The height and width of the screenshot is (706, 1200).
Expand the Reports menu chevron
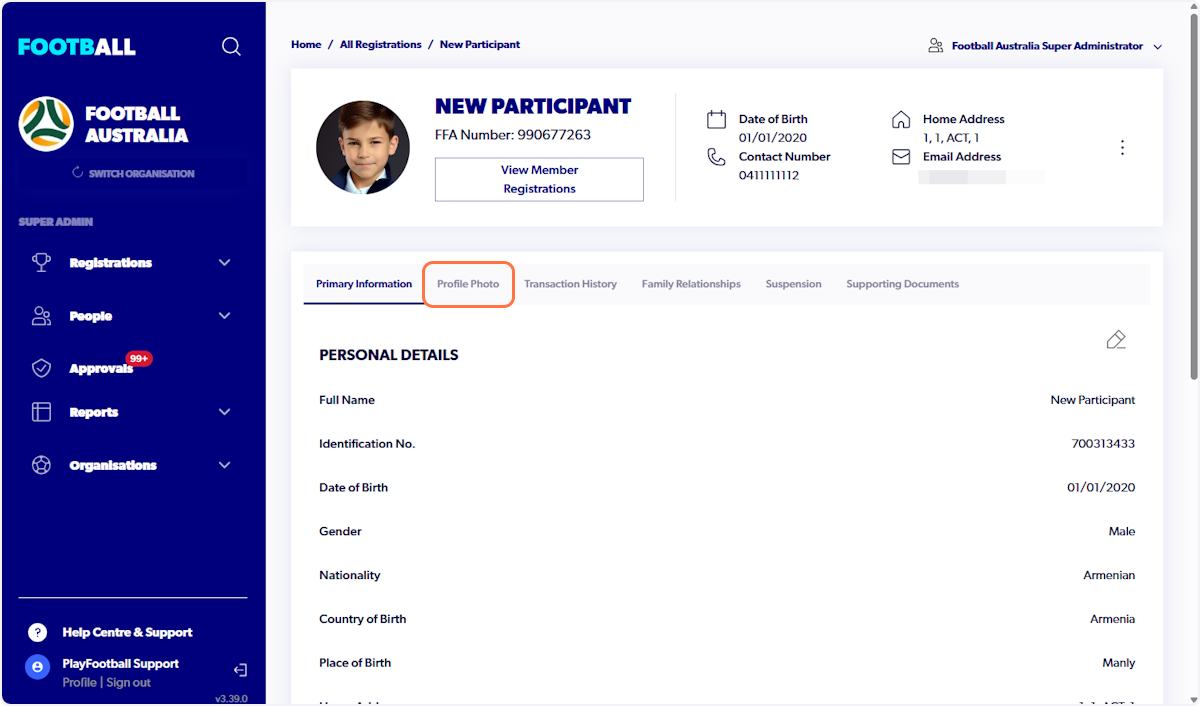(224, 412)
